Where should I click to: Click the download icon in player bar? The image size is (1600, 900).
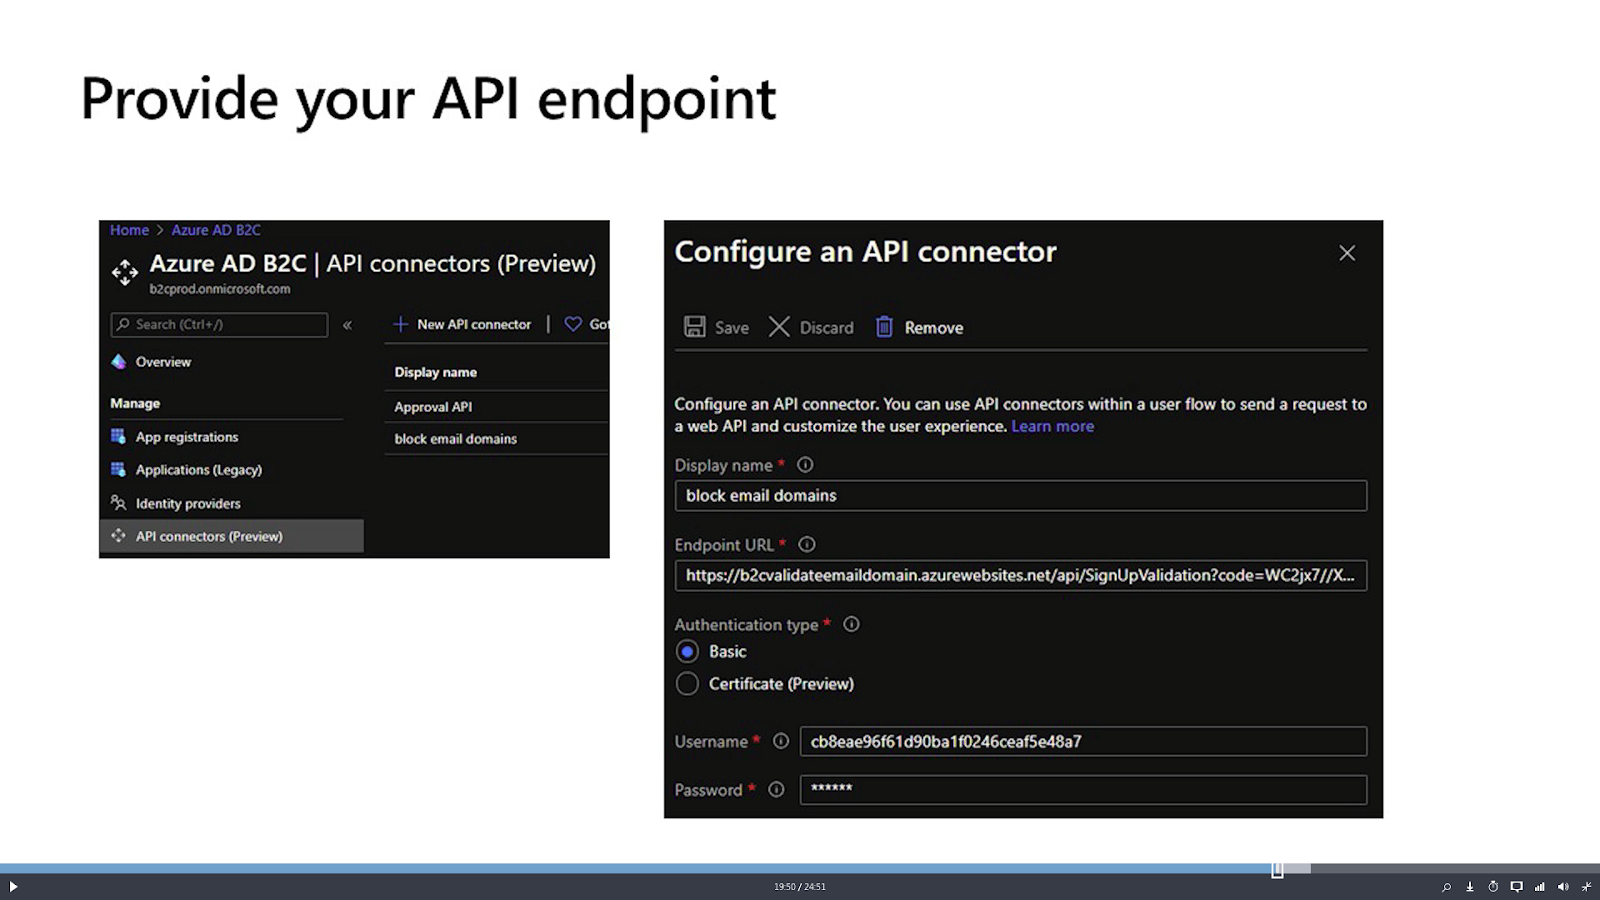[1470, 886]
